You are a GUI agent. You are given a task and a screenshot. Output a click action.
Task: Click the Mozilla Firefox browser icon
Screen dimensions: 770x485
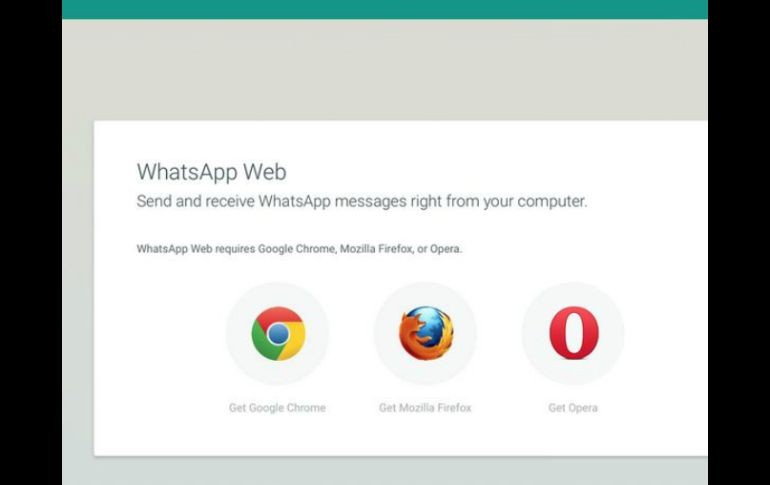[425, 333]
